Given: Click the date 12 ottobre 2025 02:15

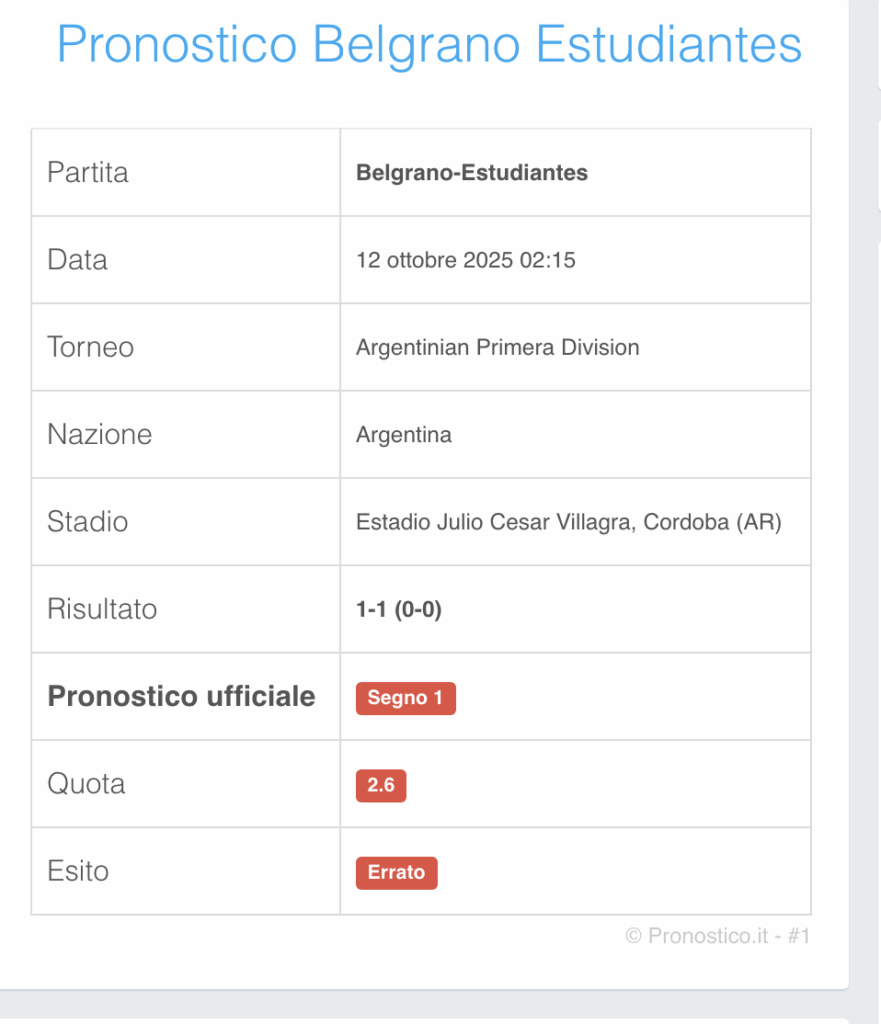Looking at the screenshot, I should 466,261.
